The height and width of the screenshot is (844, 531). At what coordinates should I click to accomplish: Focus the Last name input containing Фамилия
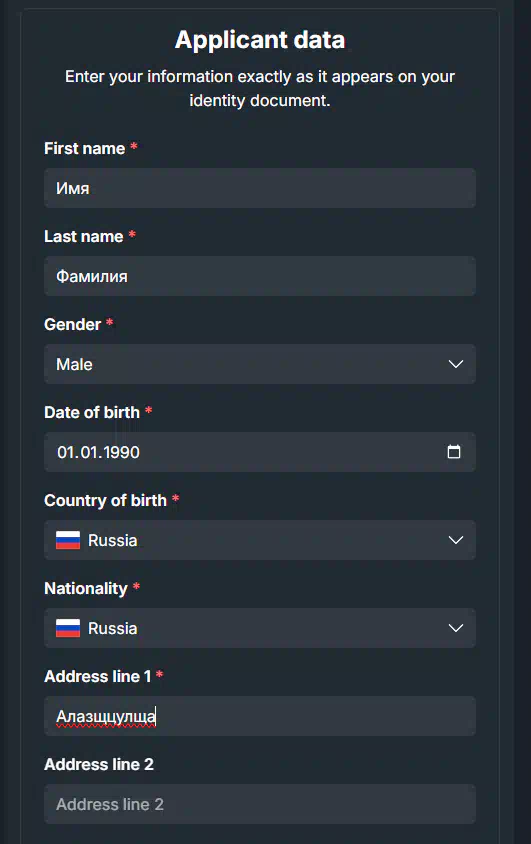260,276
